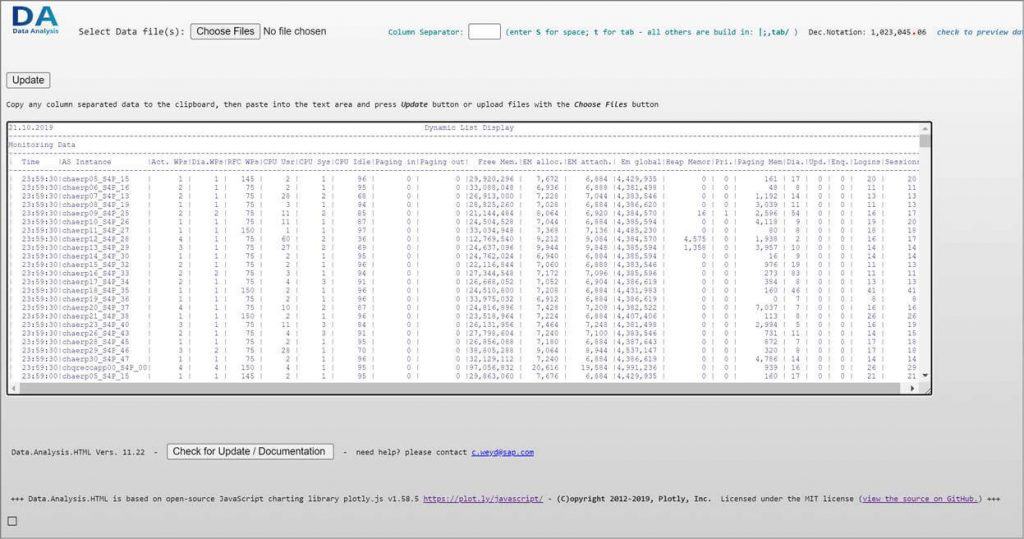Screen dimensions: 1024x539
Task: Click the chaerp16_S4P_33 instance row
Action: coord(463,273)
